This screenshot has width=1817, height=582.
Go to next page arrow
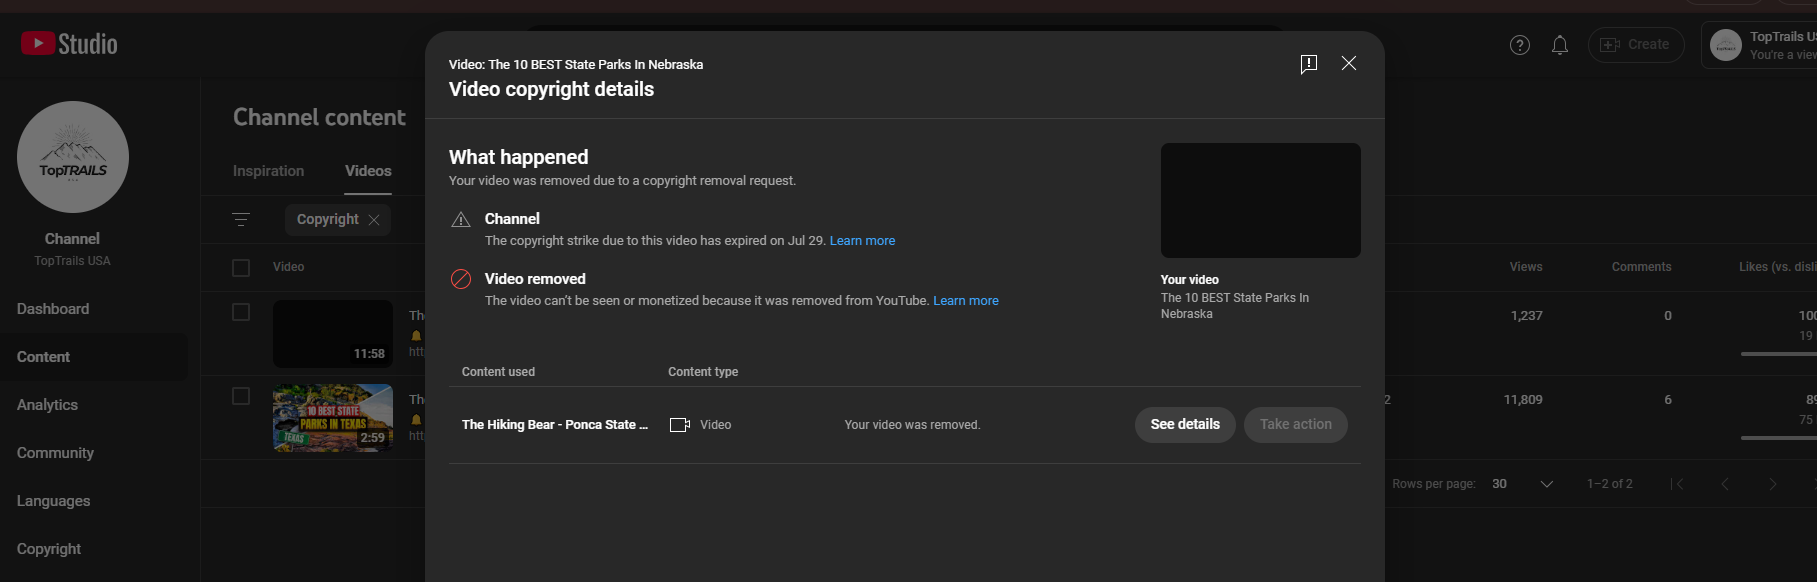[x=1773, y=484]
